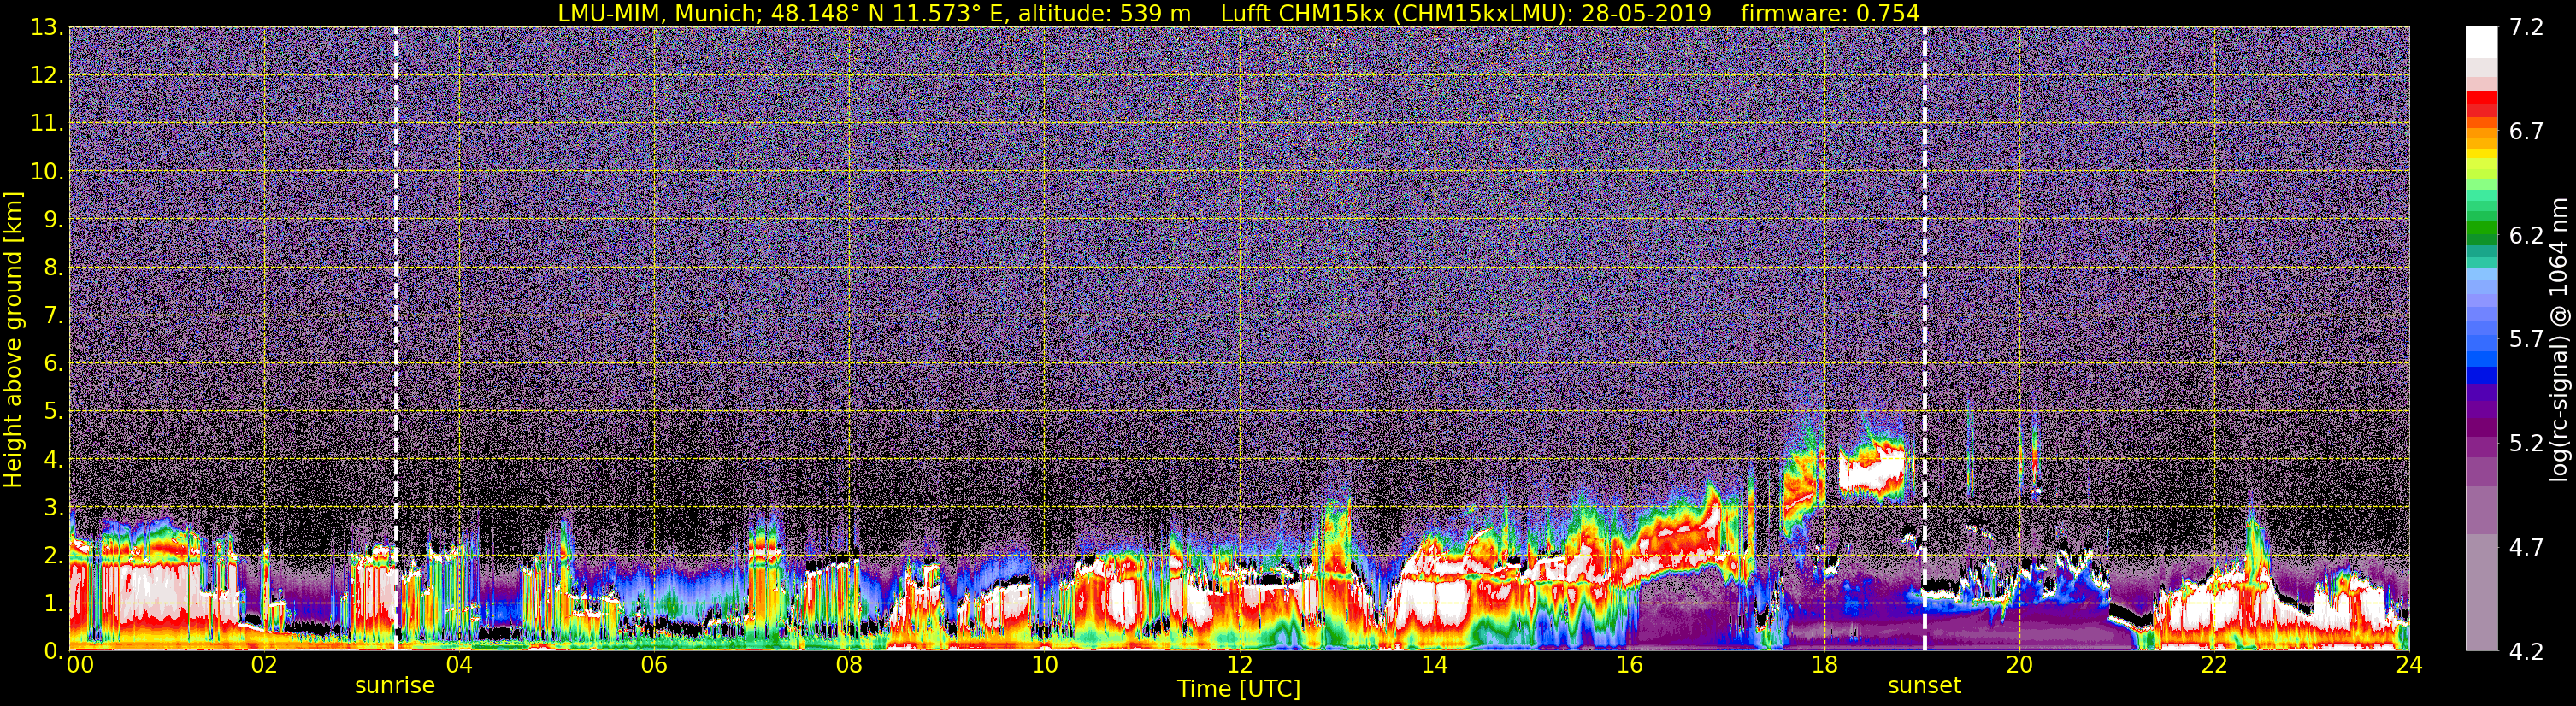Click the white dashed sunset line
Screen dimensions: 2576x706
pyautogui.click(x=1924, y=338)
